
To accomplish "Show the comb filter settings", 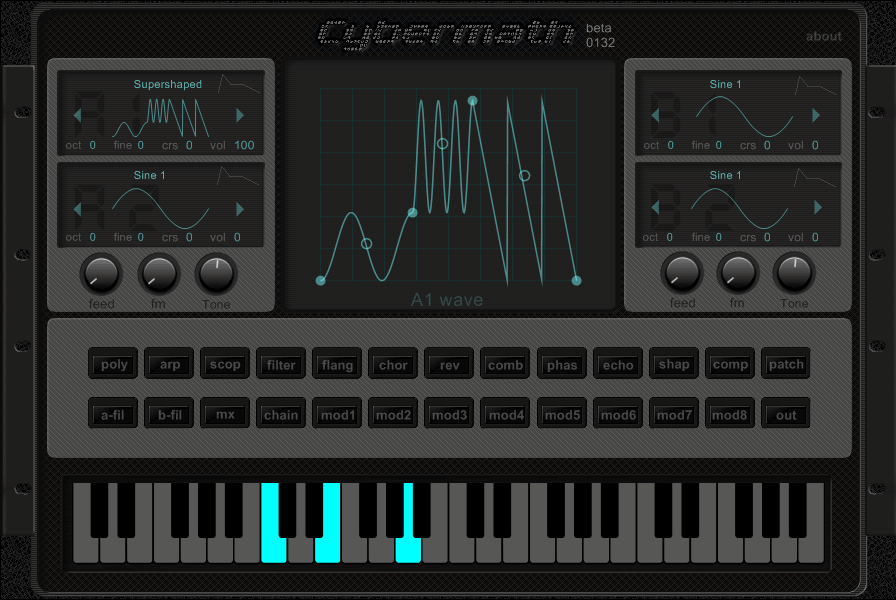I will (x=505, y=363).
